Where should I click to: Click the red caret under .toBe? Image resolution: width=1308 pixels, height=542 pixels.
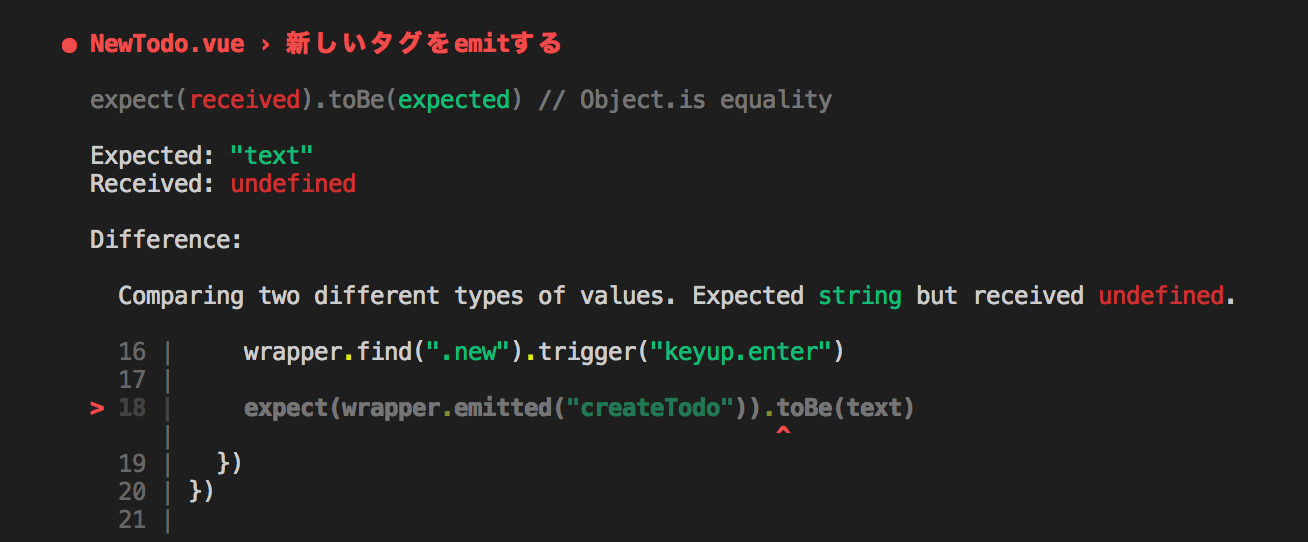click(783, 431)
